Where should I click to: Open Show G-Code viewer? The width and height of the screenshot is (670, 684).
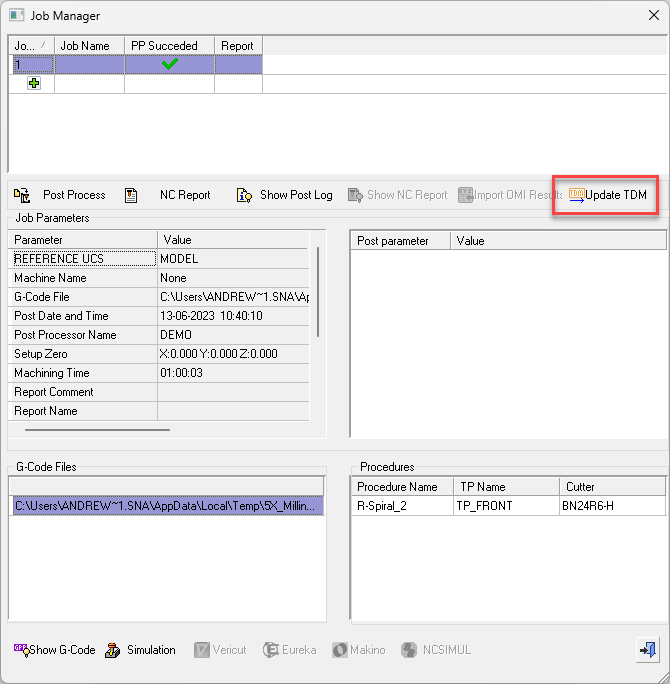[55, 650]
